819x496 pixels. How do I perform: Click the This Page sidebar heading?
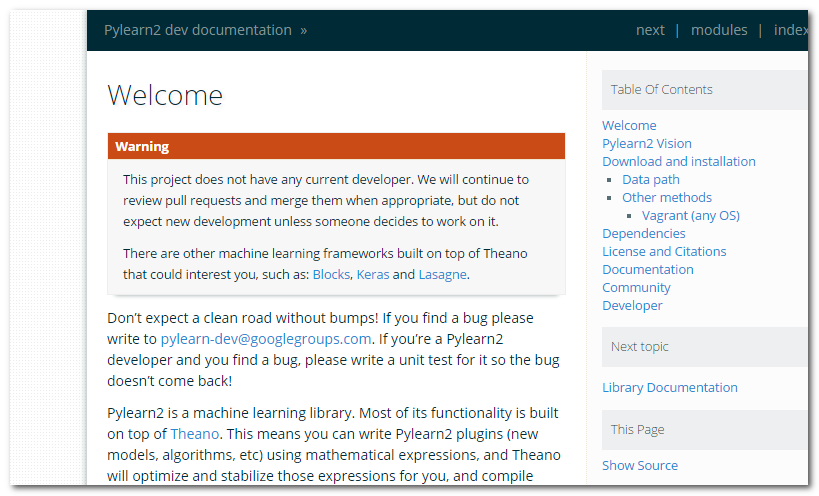click(x=637, y=430)
